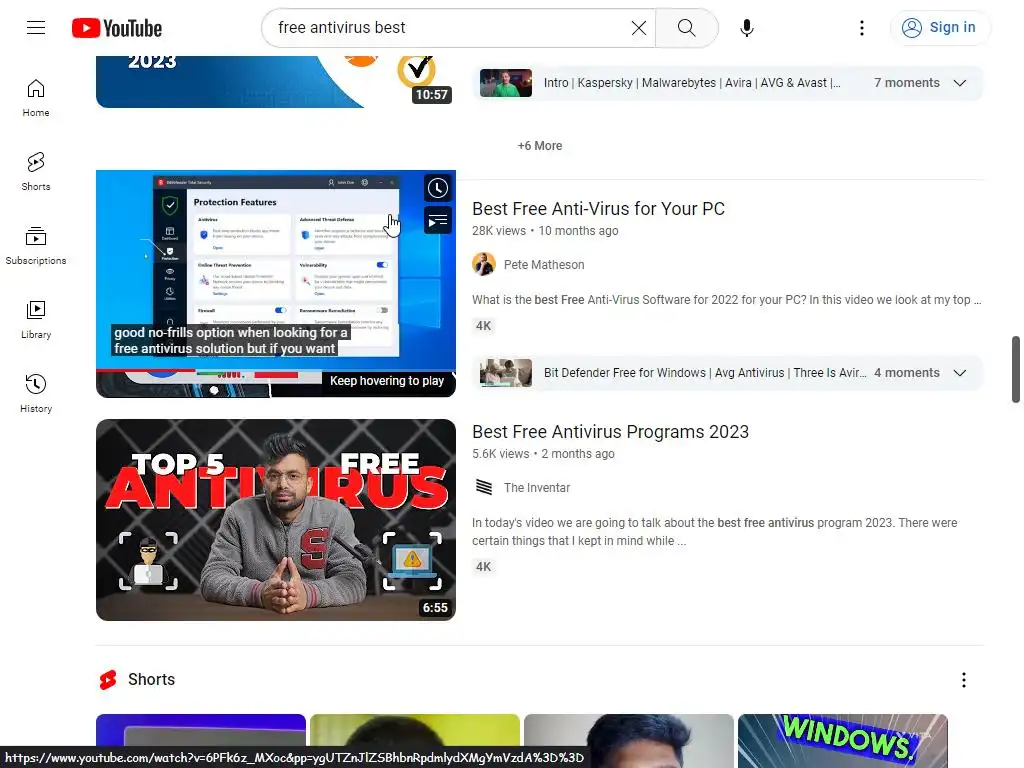Click the 'Shorts' shelf heading text
This screenshot has height=768, width=1024.
(x=152, y=680)
